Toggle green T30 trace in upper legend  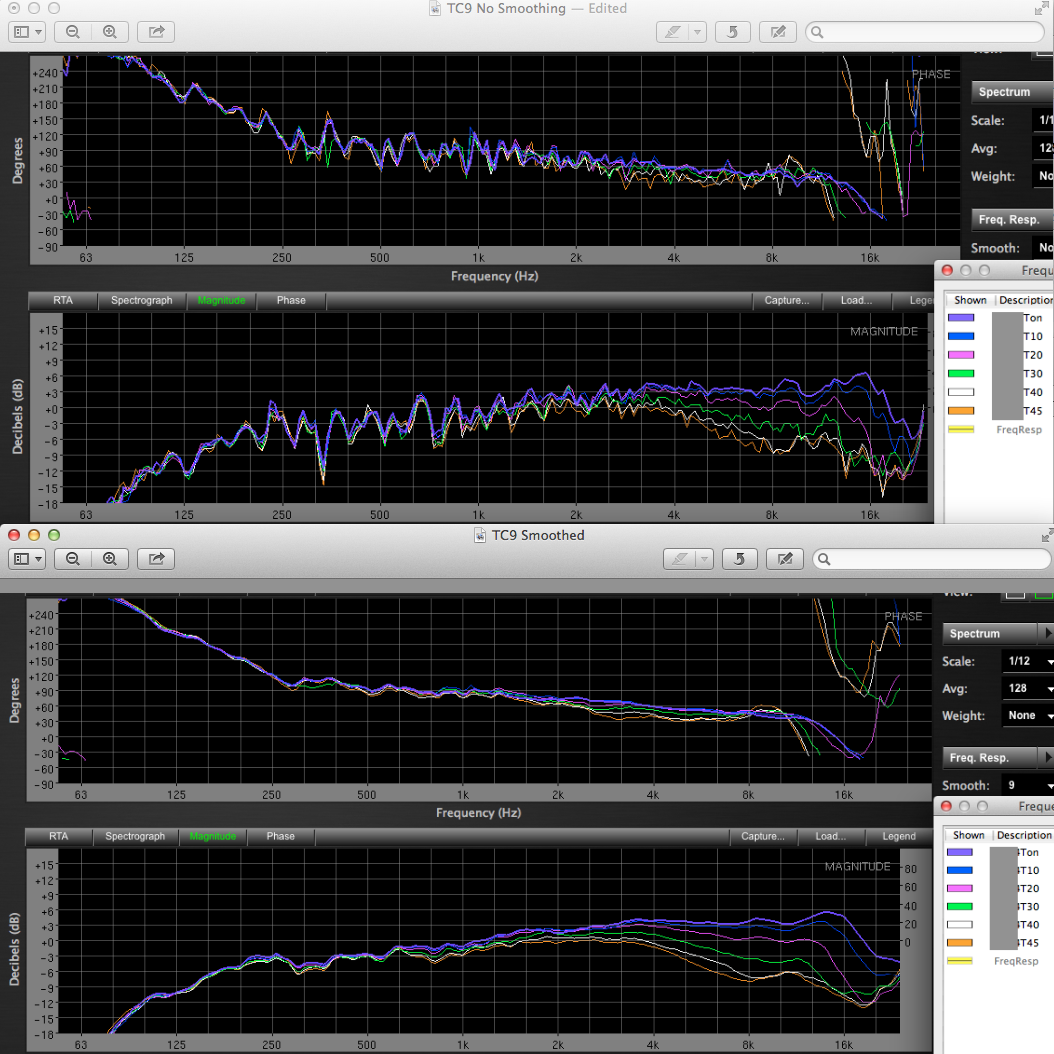coord(961,374)
